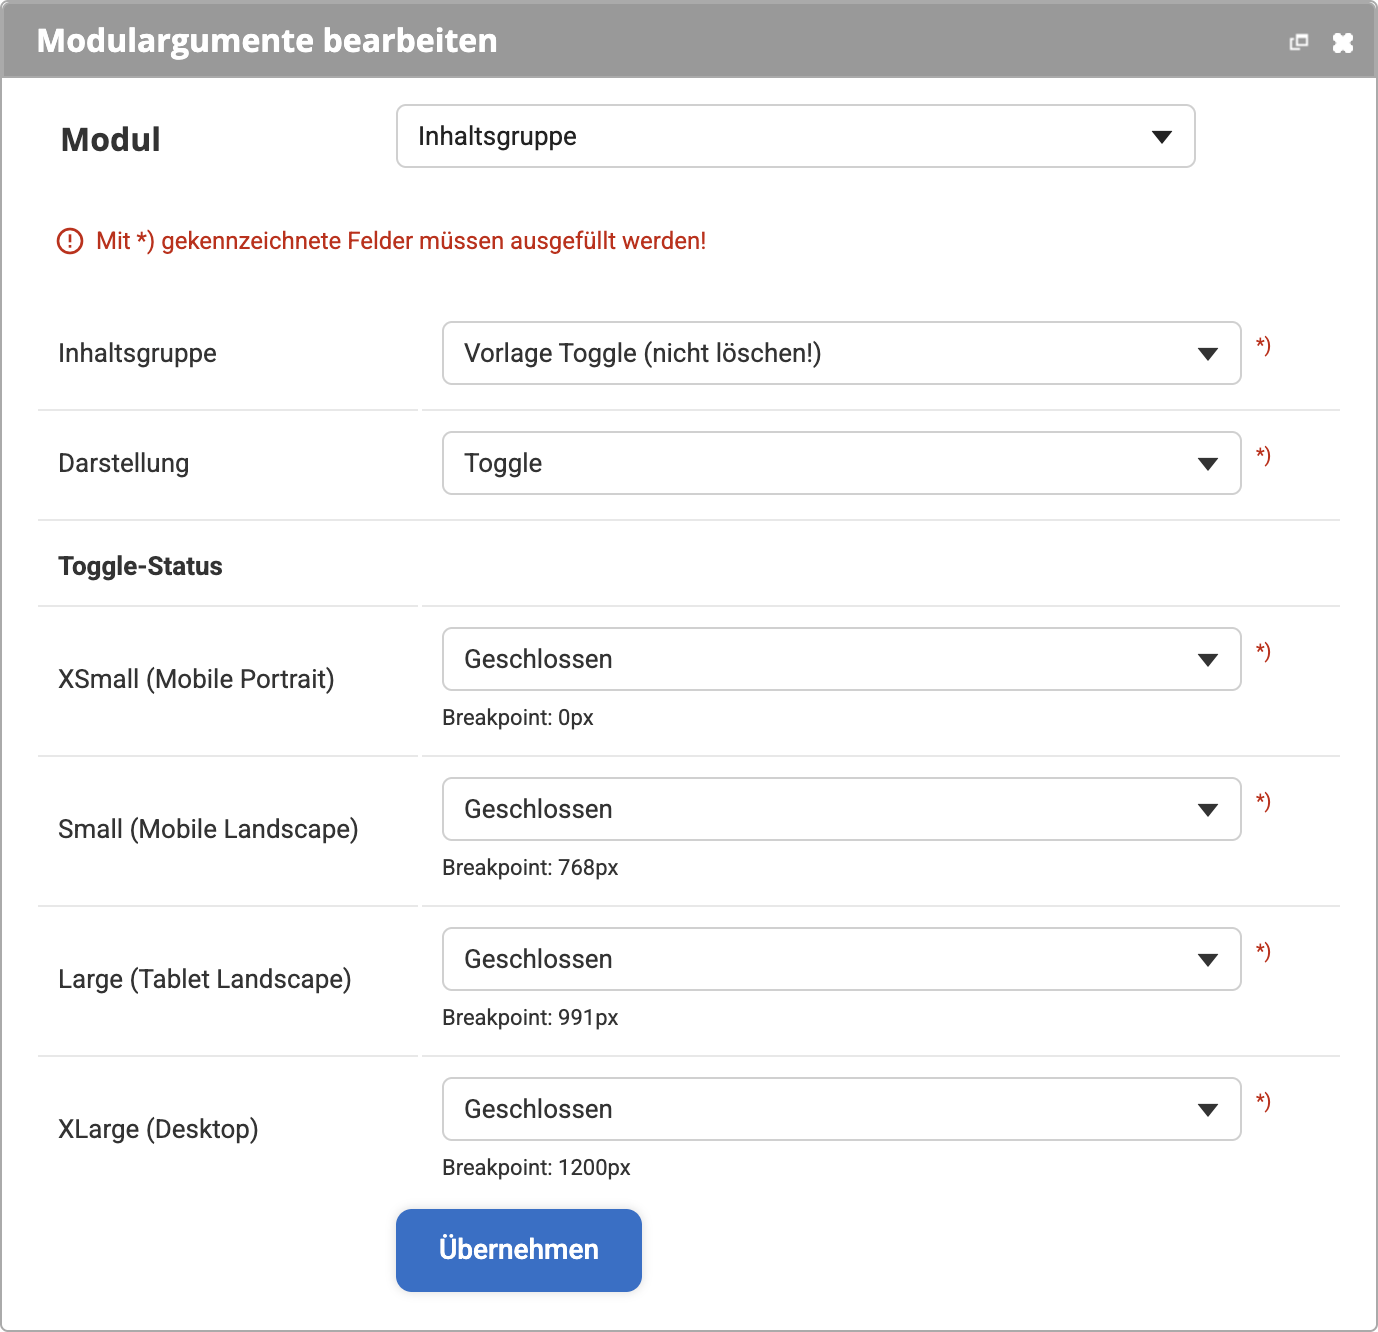The image size is (1378, 1332).
Task: Open the Modul dropdown showing Inhaltsgruppe
Action: [x=796, y=136]
